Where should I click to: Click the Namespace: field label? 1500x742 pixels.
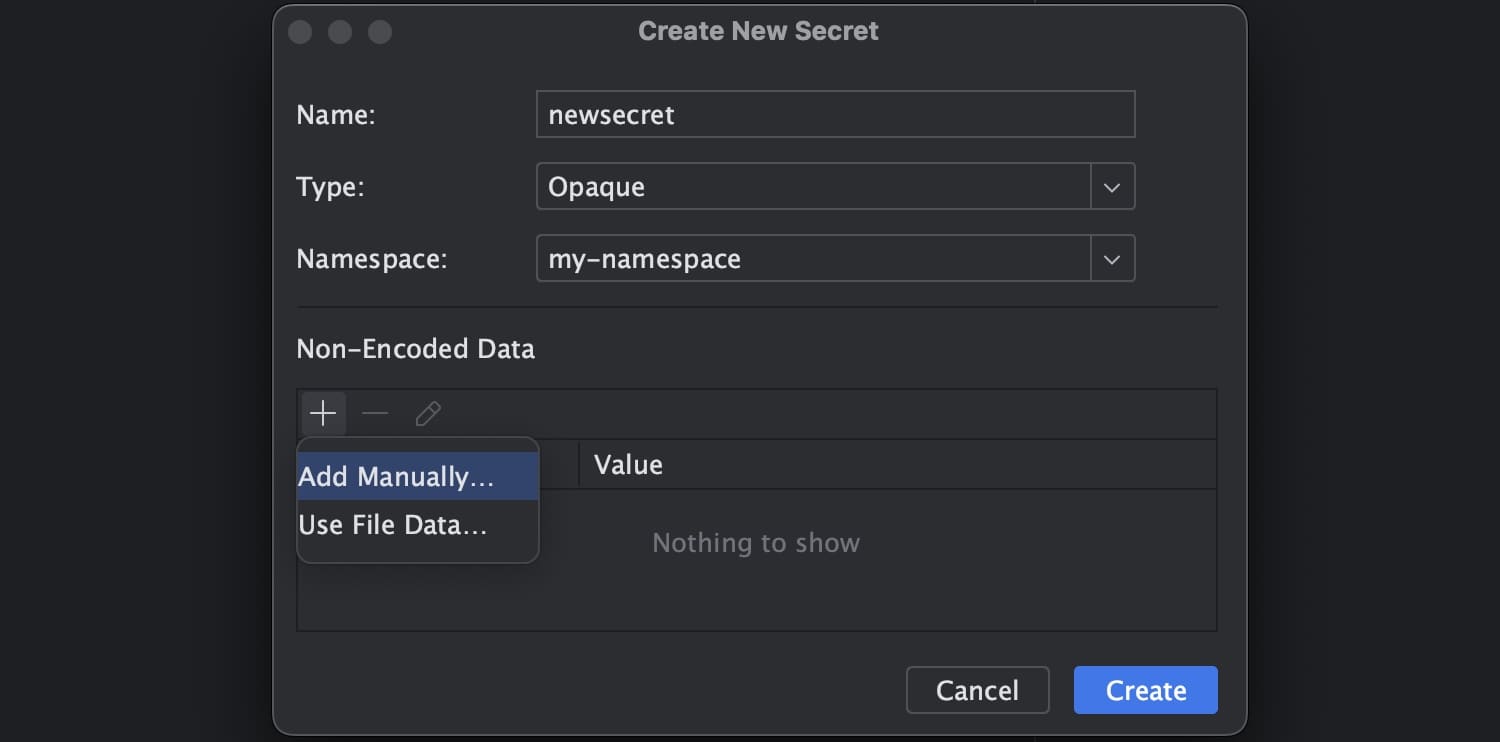point(371,259)
